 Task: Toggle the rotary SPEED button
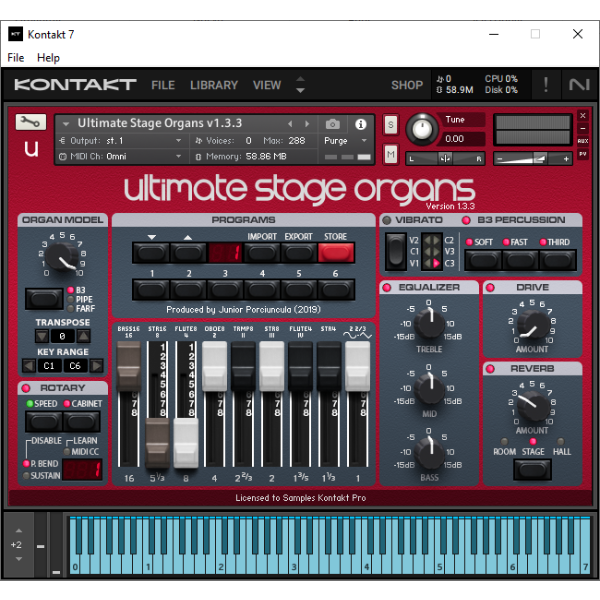pos(44,422)
